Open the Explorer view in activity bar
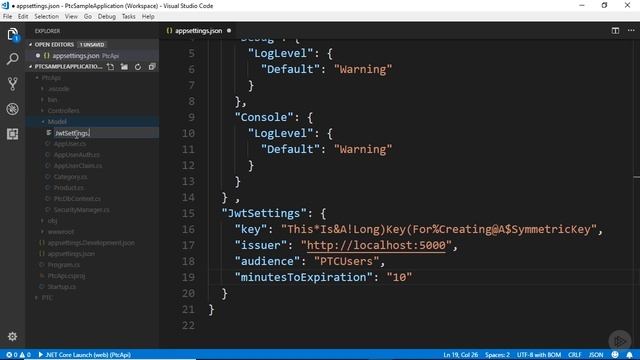This screenshot has height=360, width=640. [x=13, y=34]
